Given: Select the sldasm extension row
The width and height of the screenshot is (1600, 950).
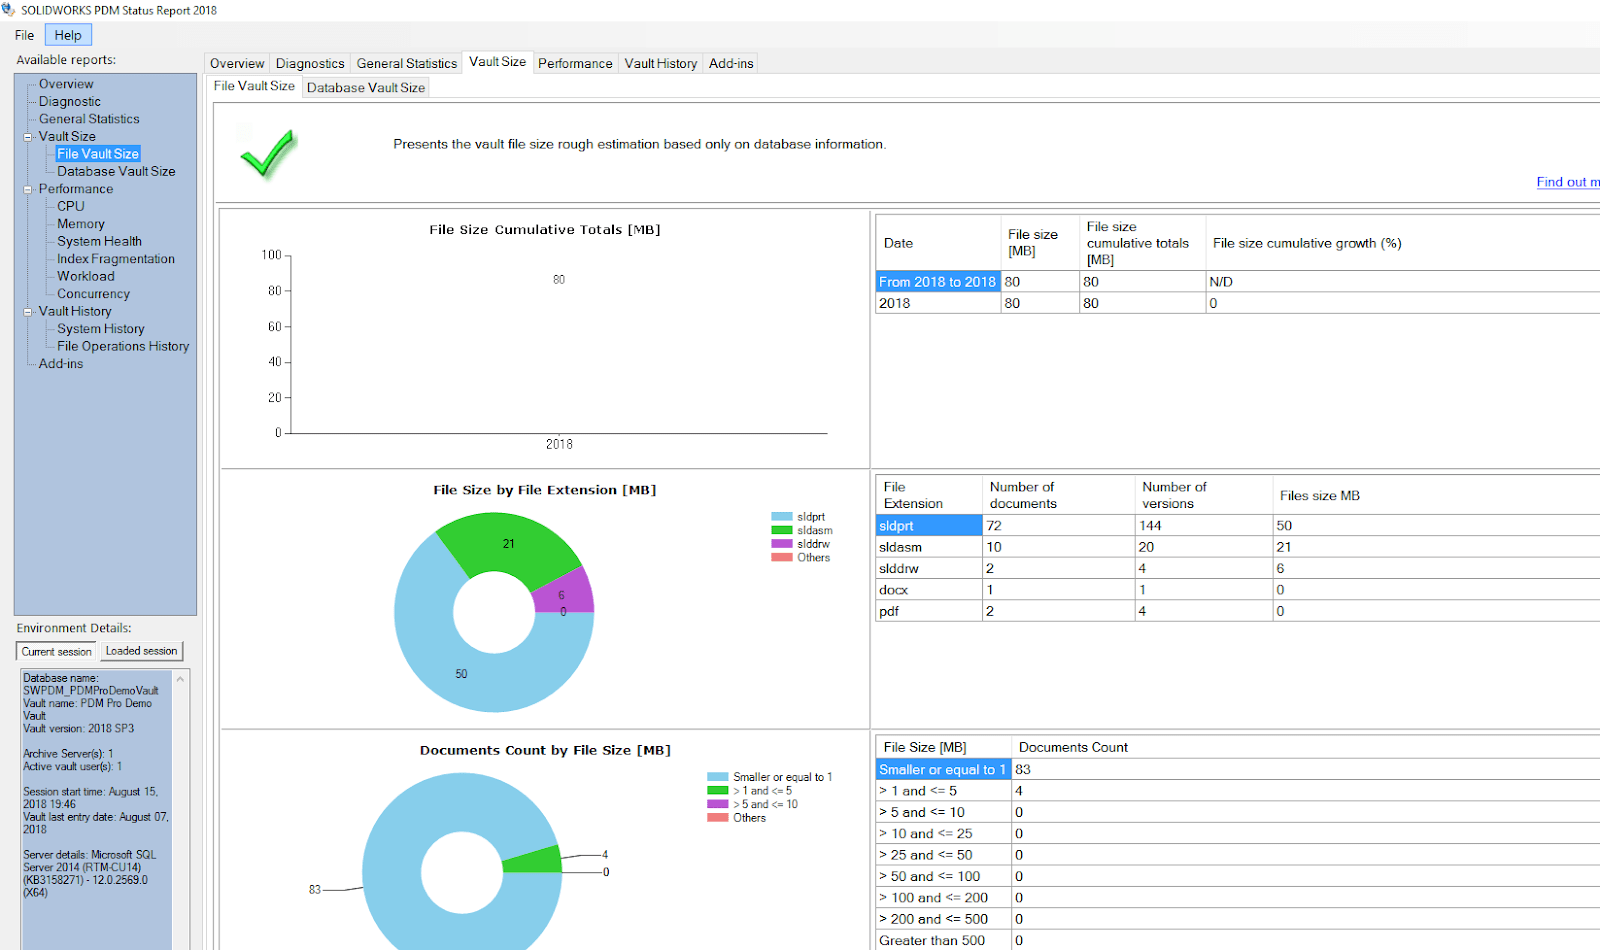Looking at the screenshot, I should click(1238, 547).
